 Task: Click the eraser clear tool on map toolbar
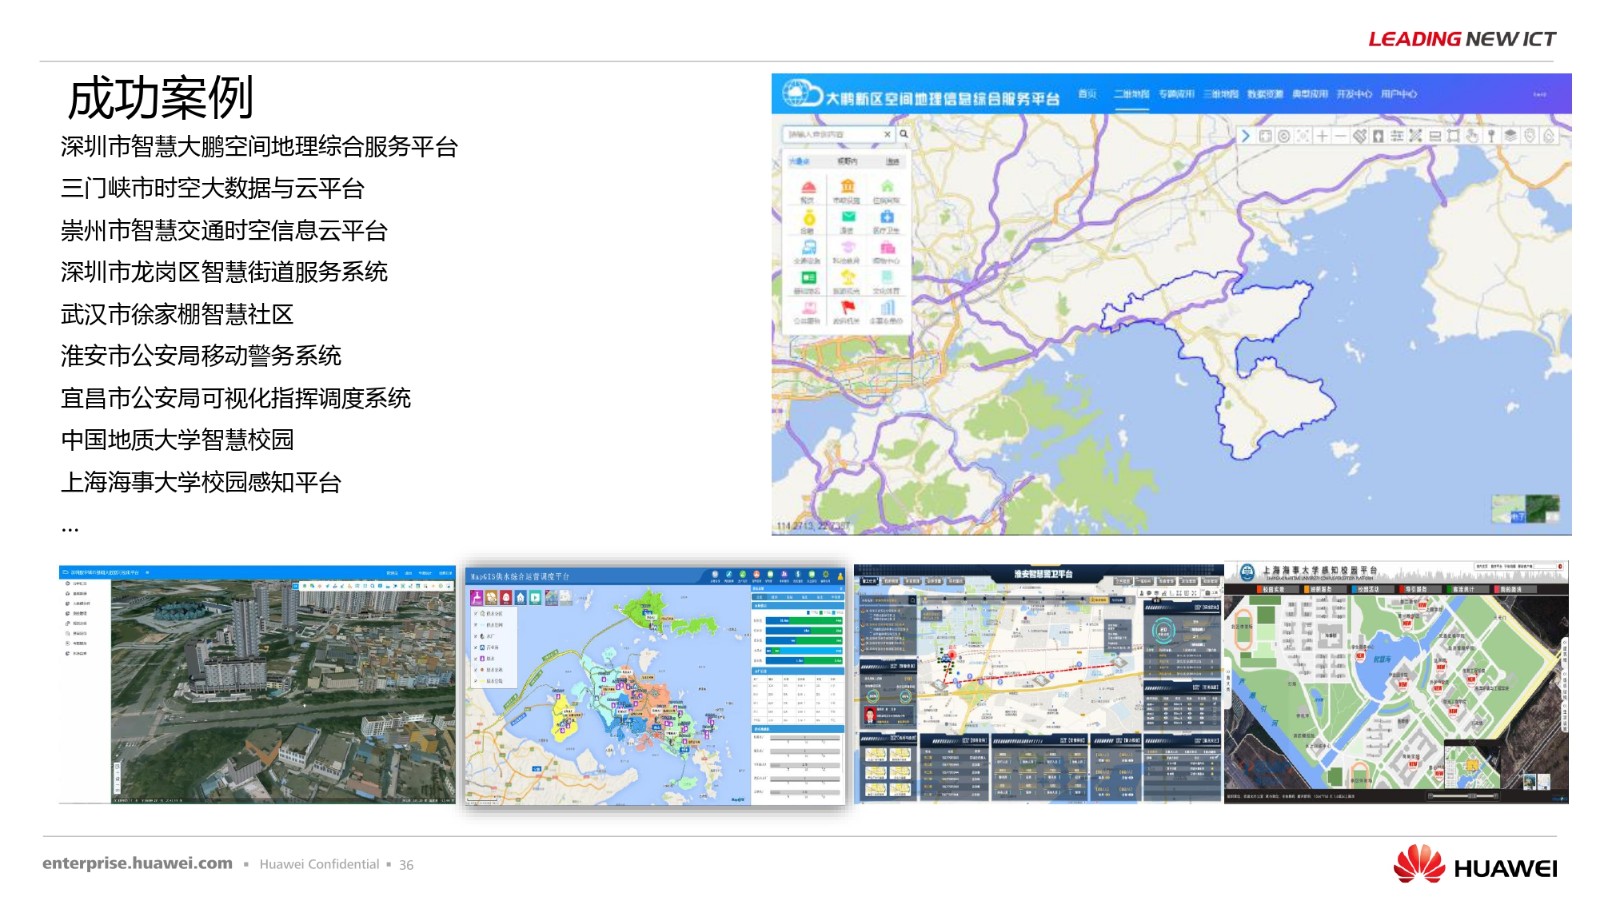click(1360, 136)
